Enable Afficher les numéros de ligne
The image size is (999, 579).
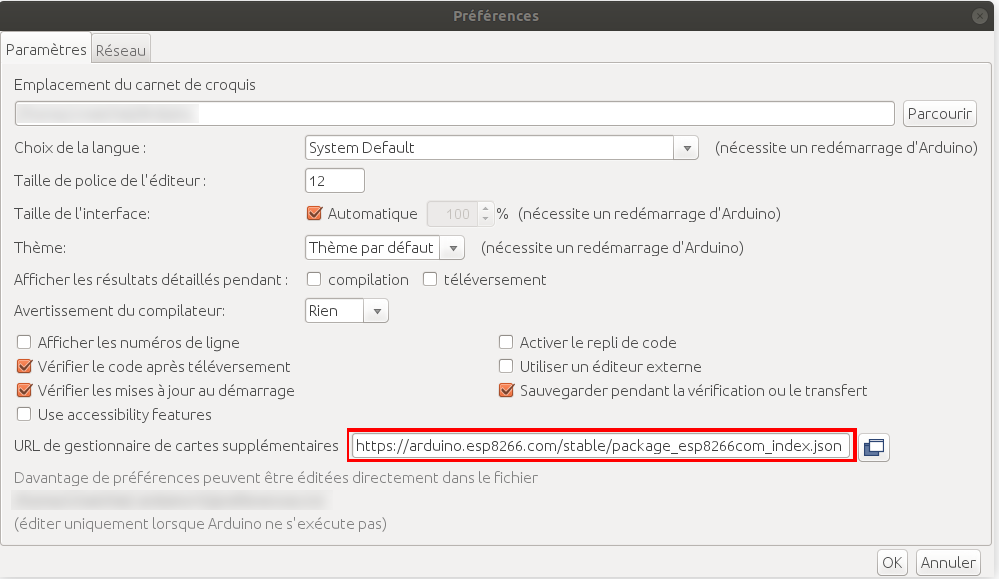coord(24,343)
